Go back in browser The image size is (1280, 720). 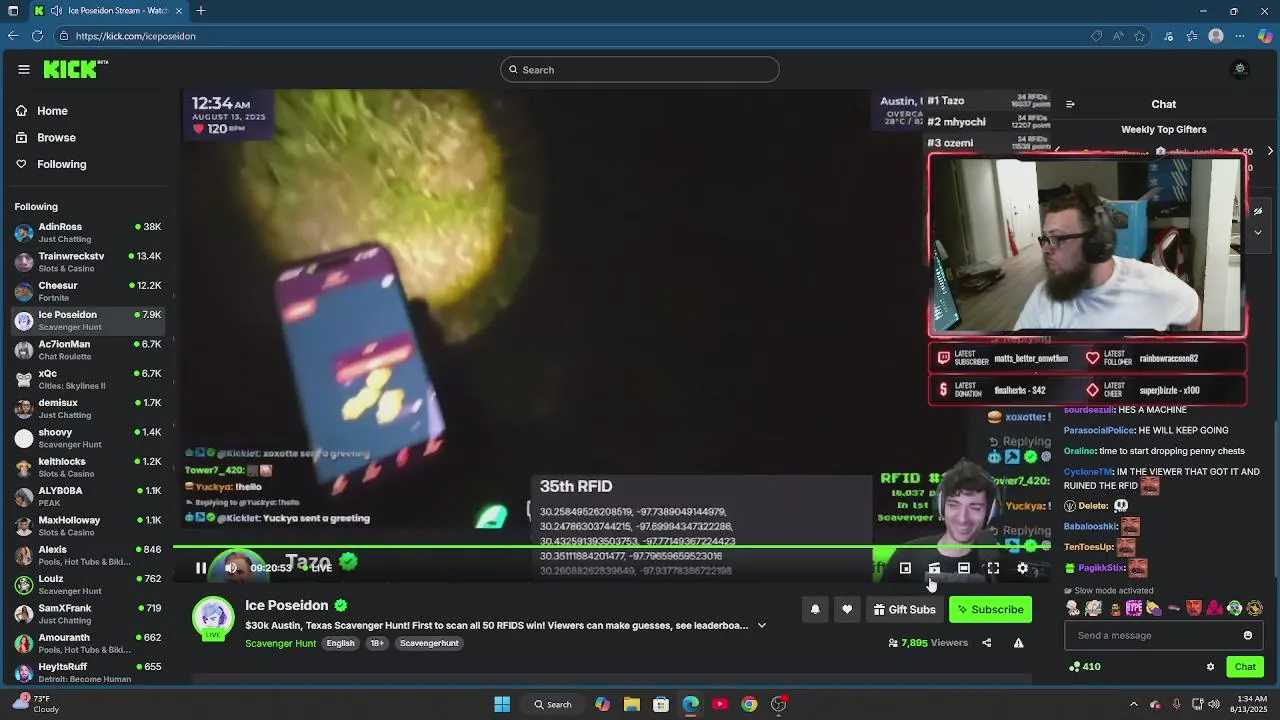(13, 36)
